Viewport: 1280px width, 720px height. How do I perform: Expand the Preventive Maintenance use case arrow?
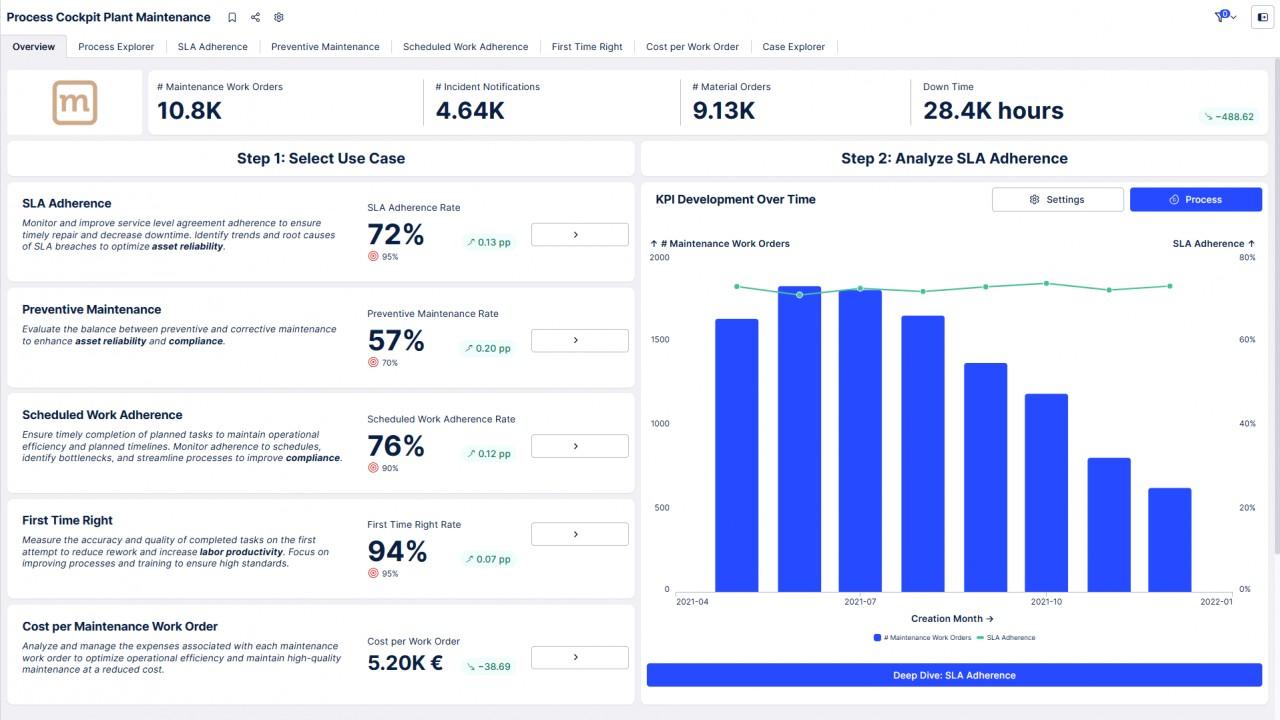coord(579,340)
